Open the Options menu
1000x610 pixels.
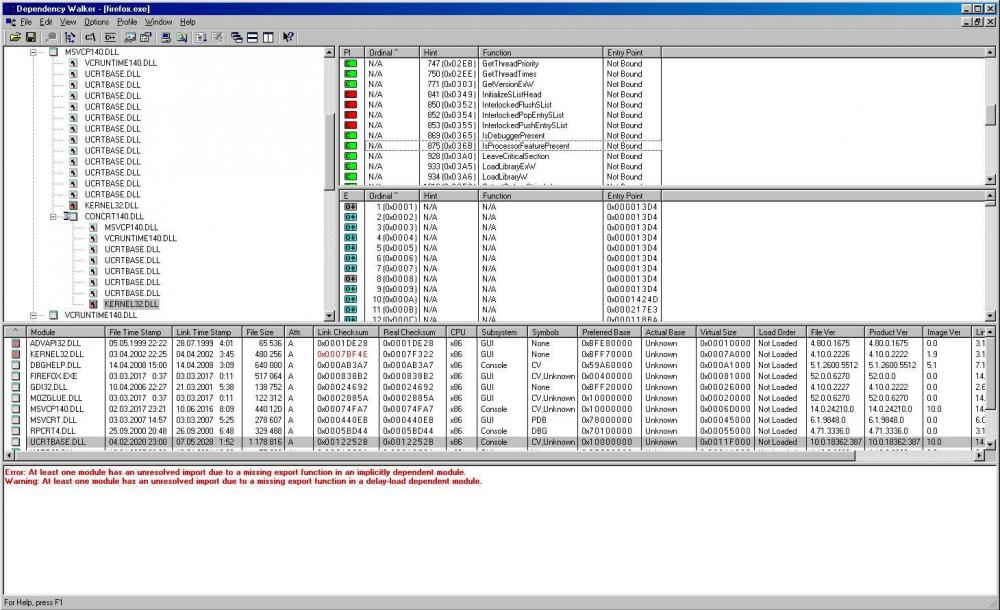[96, 21]
